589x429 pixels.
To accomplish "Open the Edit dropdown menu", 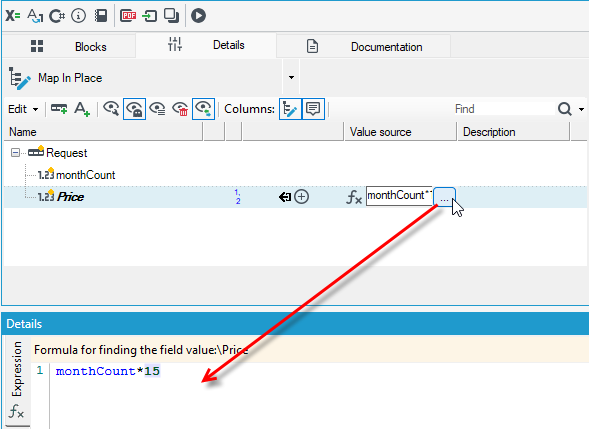I will 23,109.
